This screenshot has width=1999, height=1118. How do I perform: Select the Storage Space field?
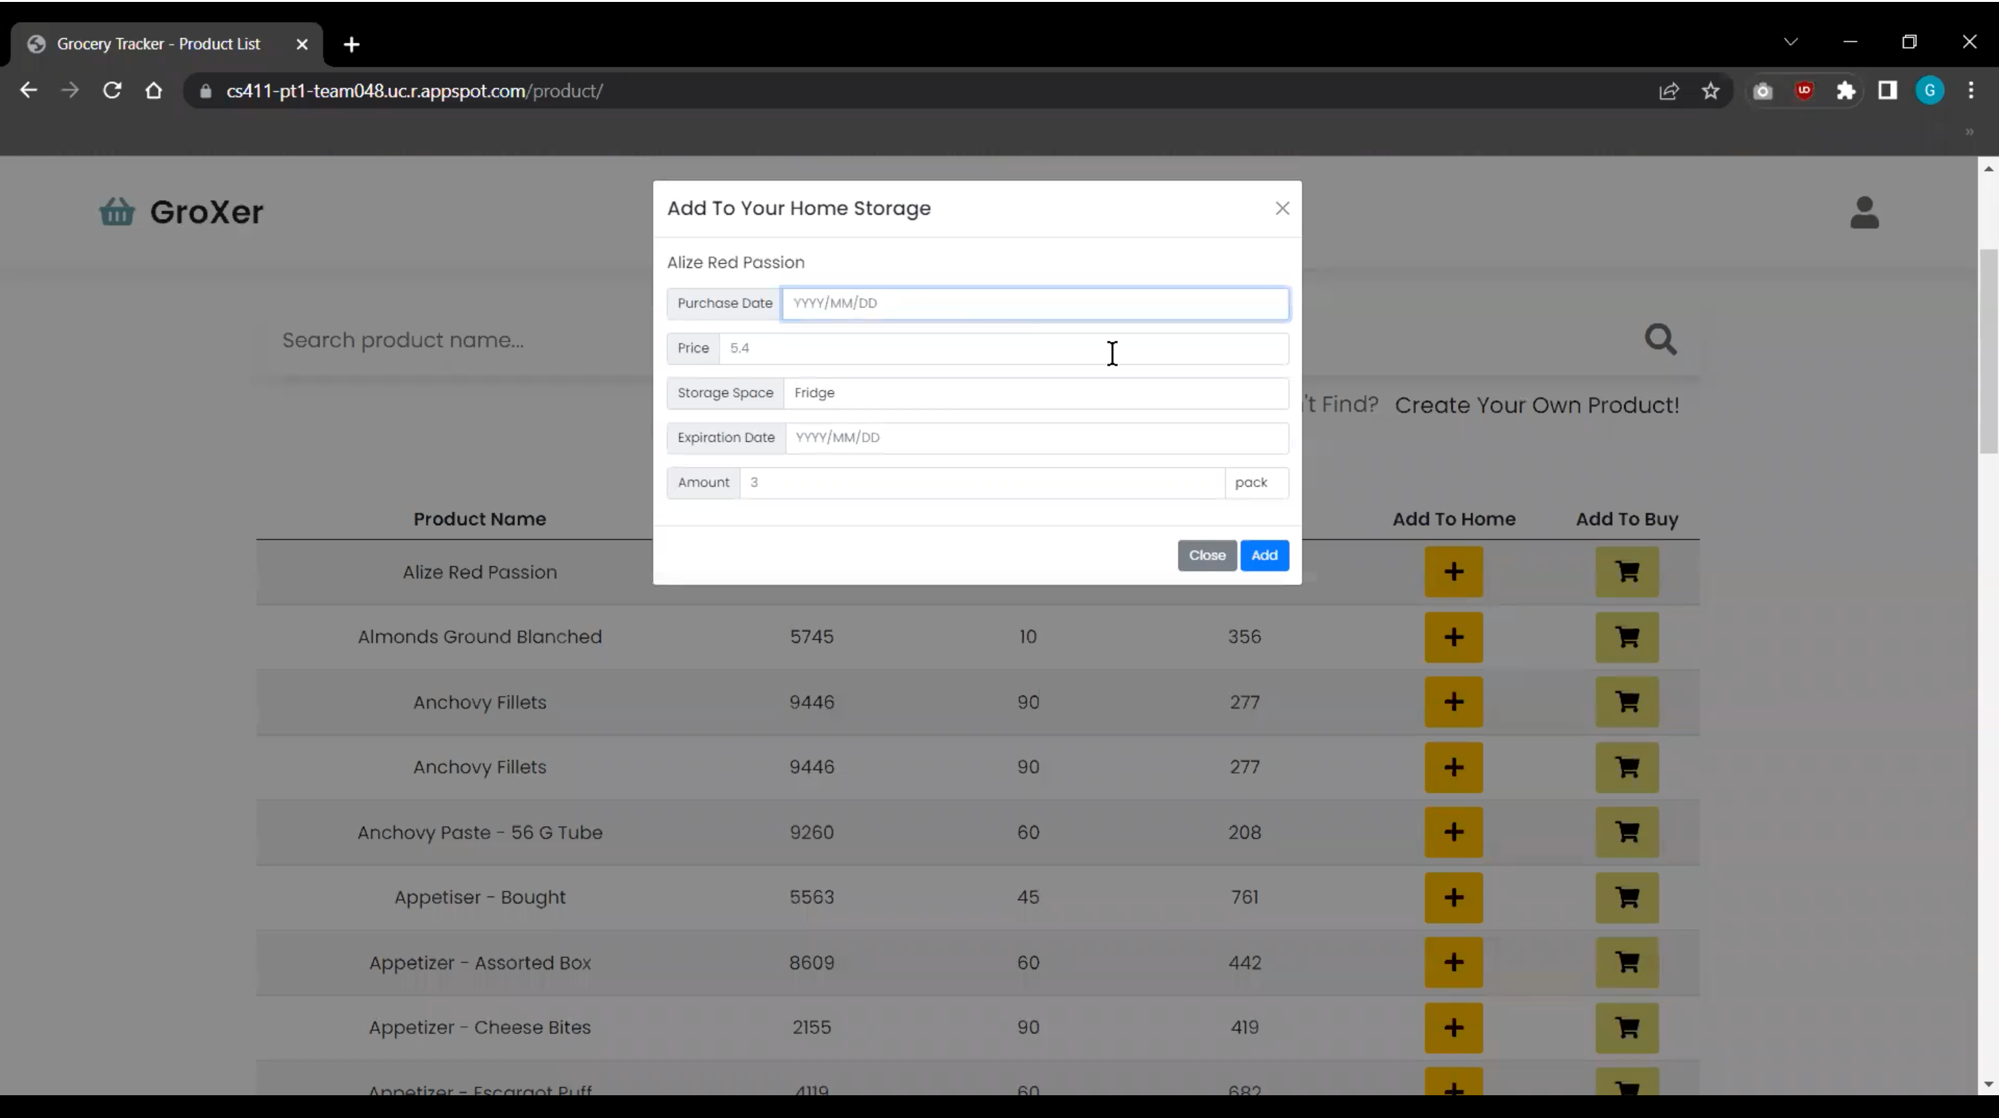pyautogui.click(x=1035, y=393)
